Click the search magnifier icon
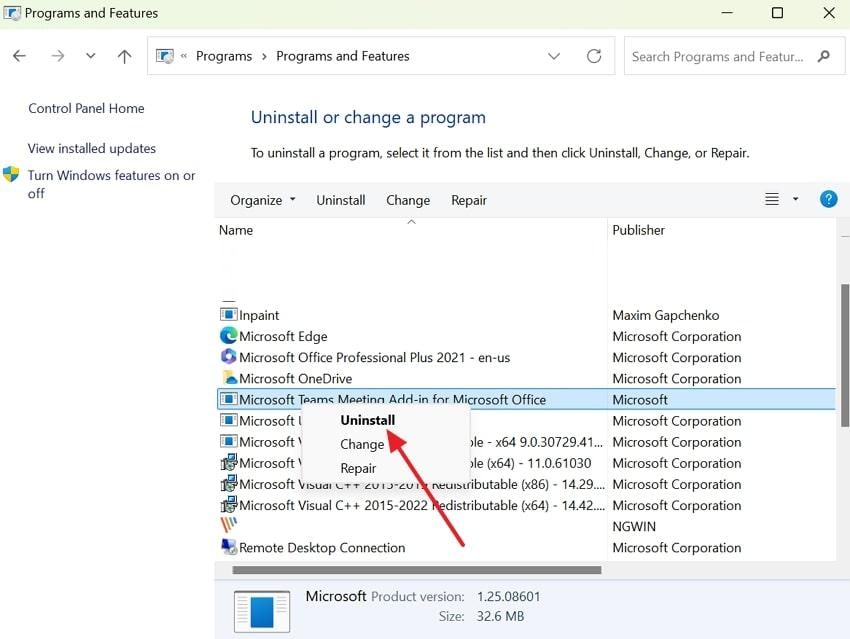The width and height of the screenshot is (850, 639). tap(824, 56)
